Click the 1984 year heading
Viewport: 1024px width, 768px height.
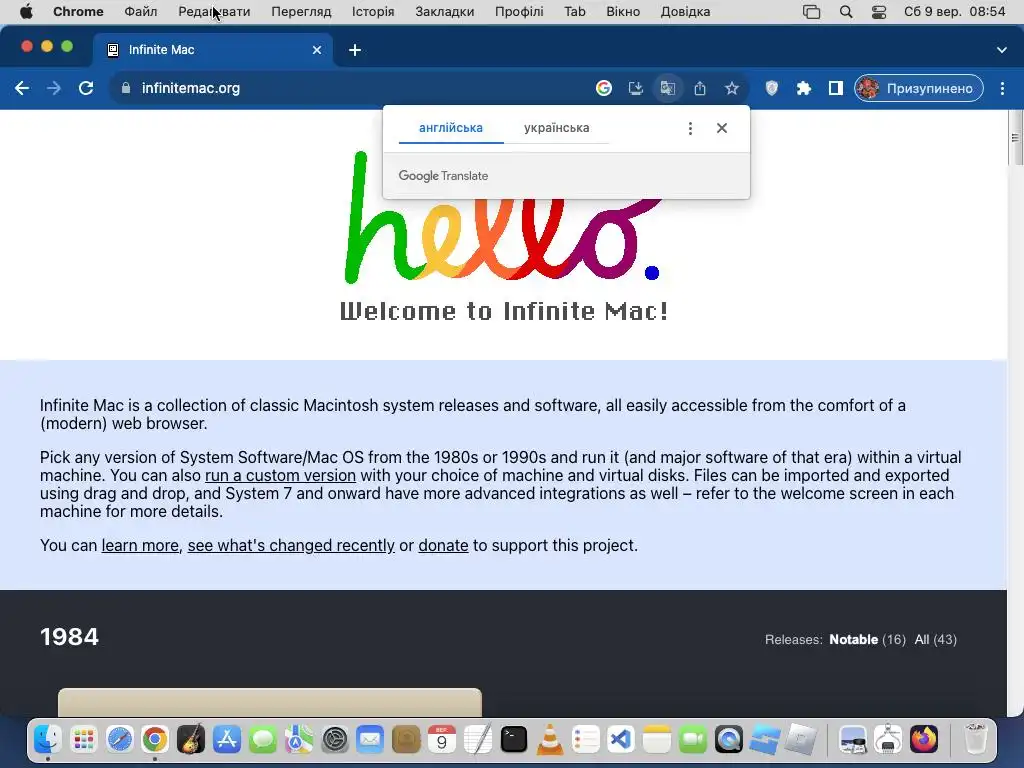[x=69, y=637]
